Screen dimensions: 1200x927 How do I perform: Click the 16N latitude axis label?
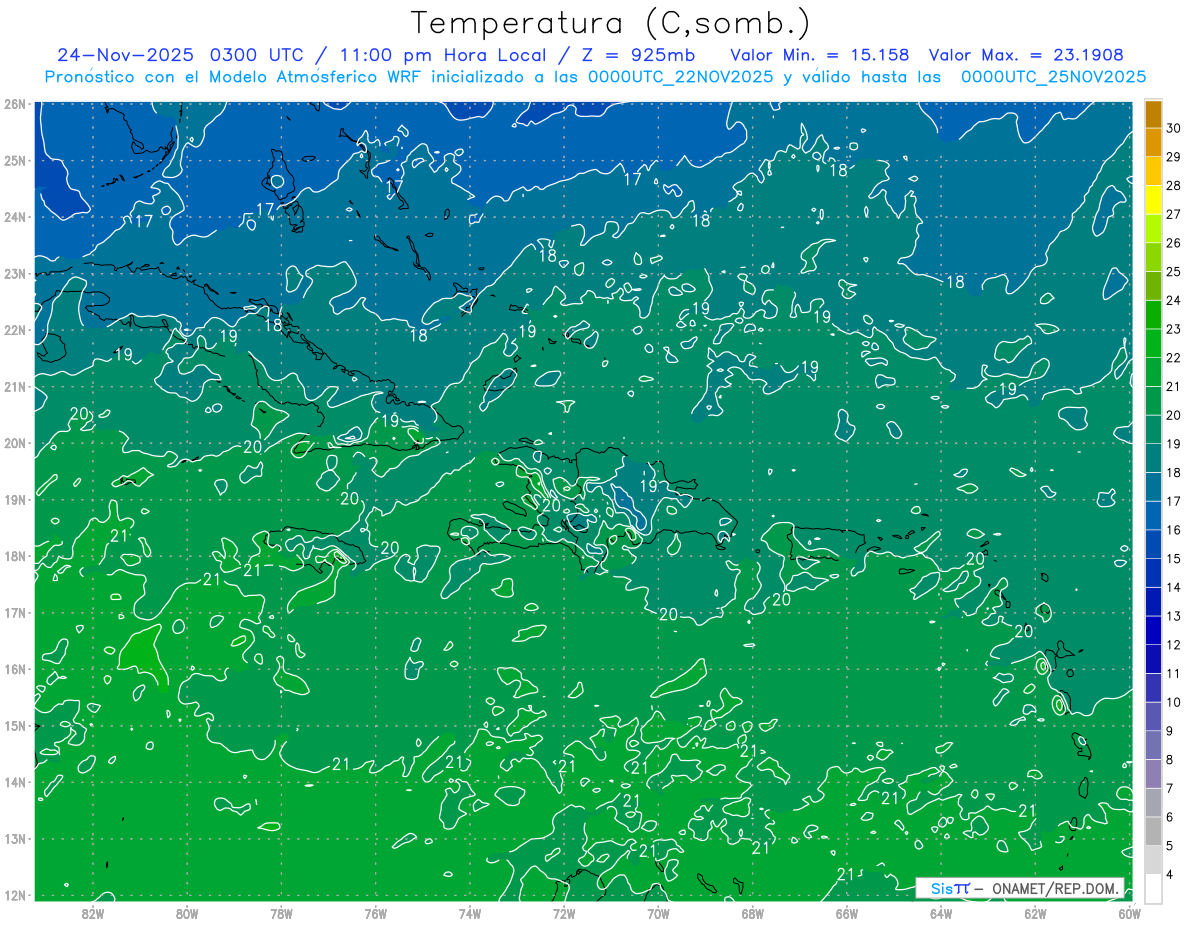(x=14, y=669)
